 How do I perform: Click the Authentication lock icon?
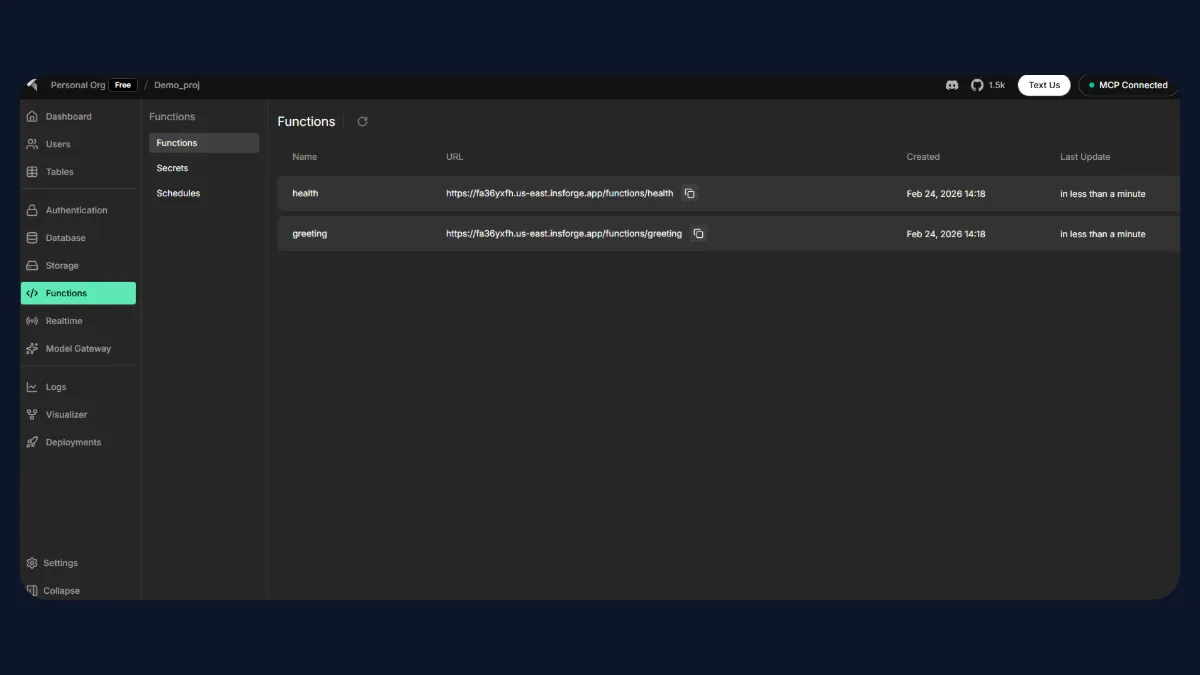tap(32, 210)
